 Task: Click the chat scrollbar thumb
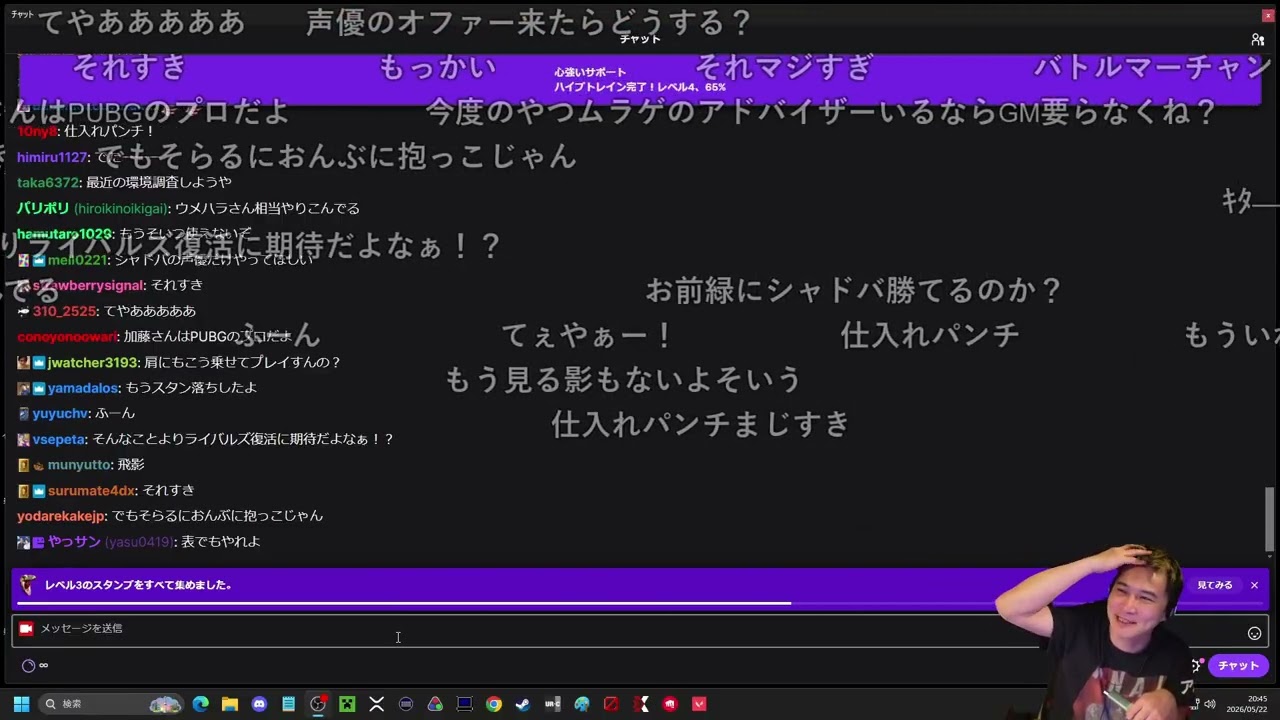(x=1270, y=518)
